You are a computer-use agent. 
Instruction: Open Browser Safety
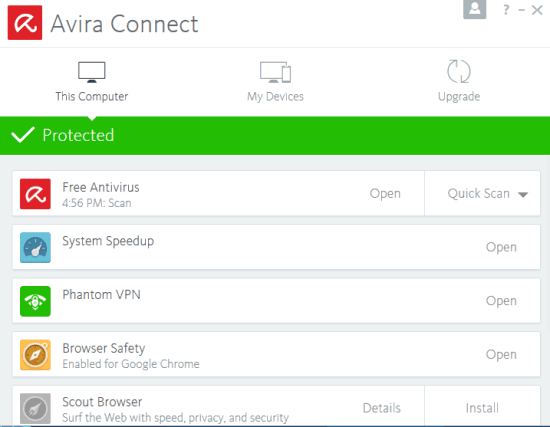point(501,355)
